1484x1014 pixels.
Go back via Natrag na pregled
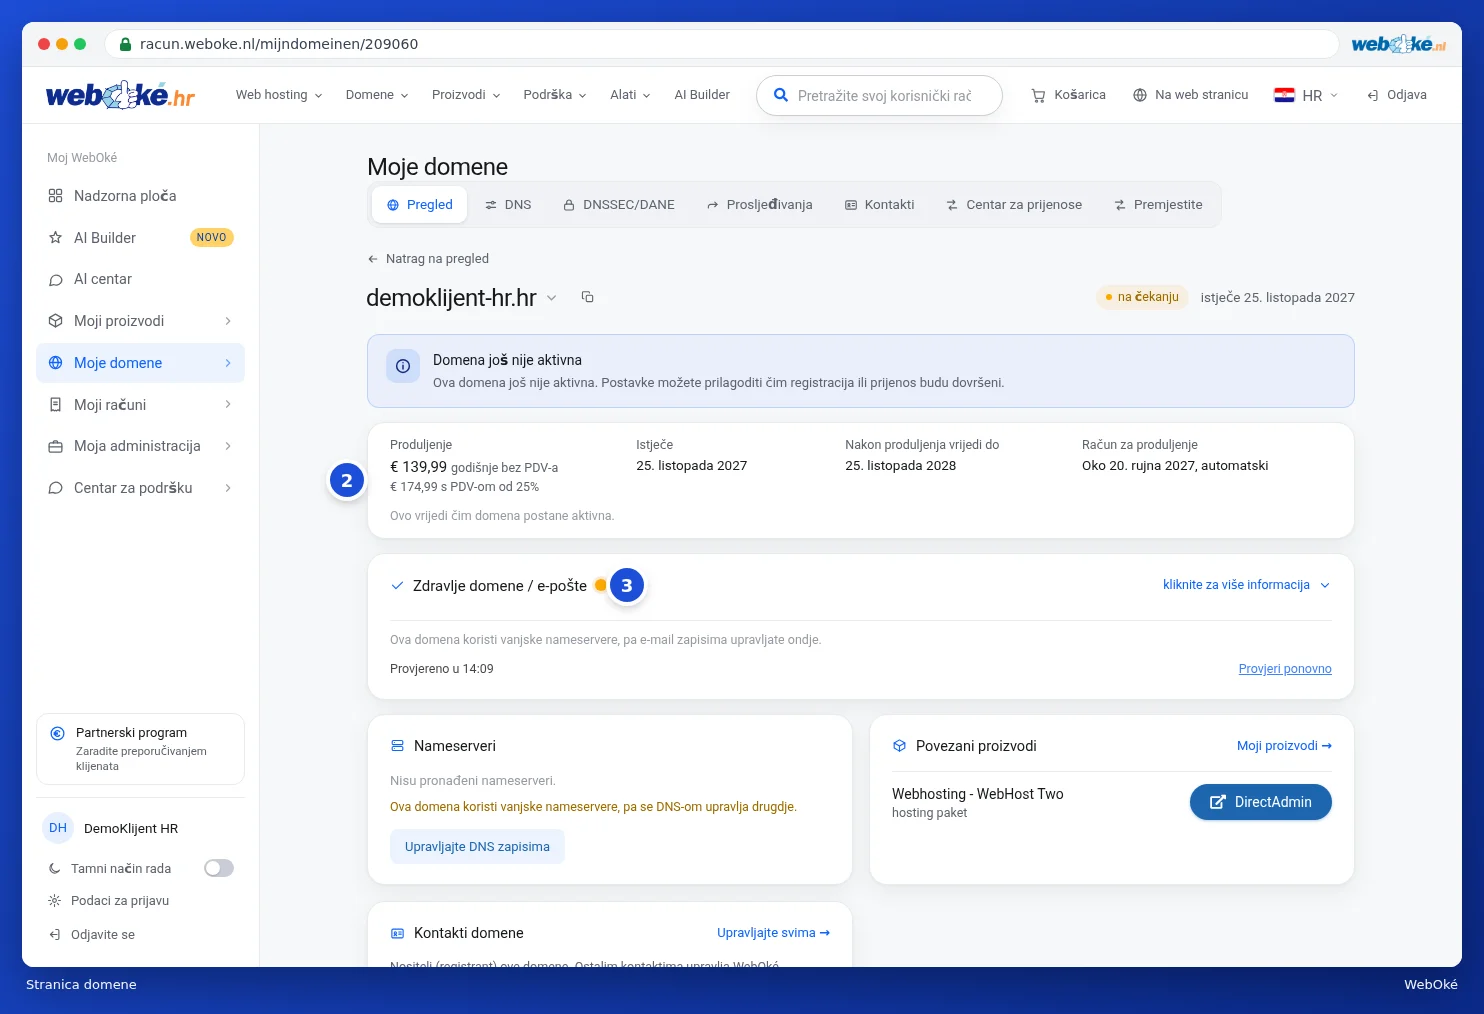pos(428,259)
